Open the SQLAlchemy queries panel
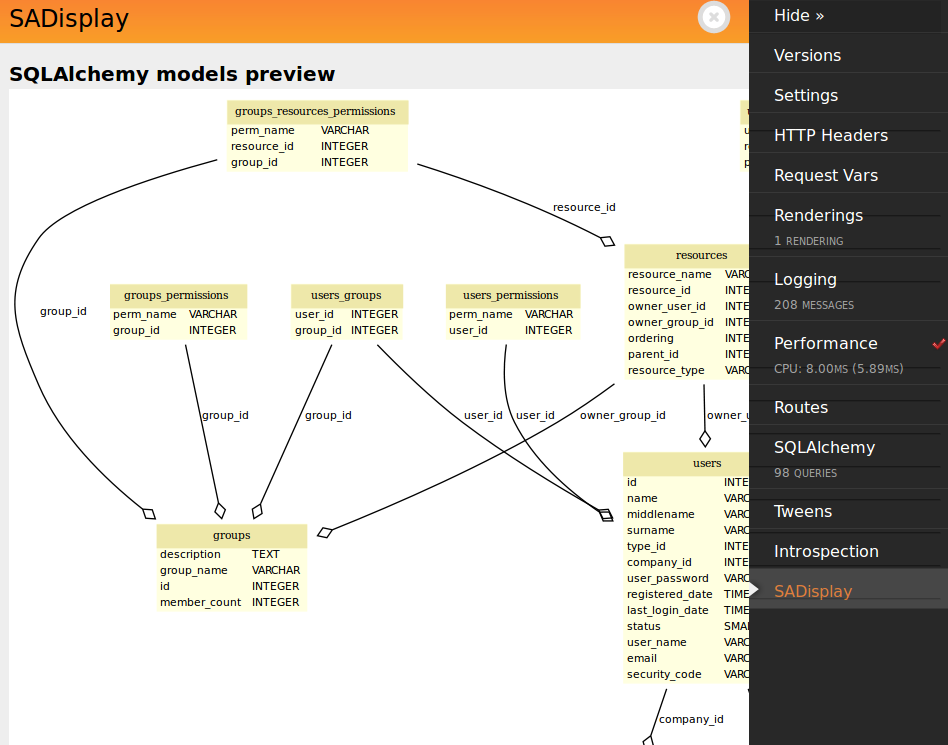 pyautogui.click(x=824, y=448)
